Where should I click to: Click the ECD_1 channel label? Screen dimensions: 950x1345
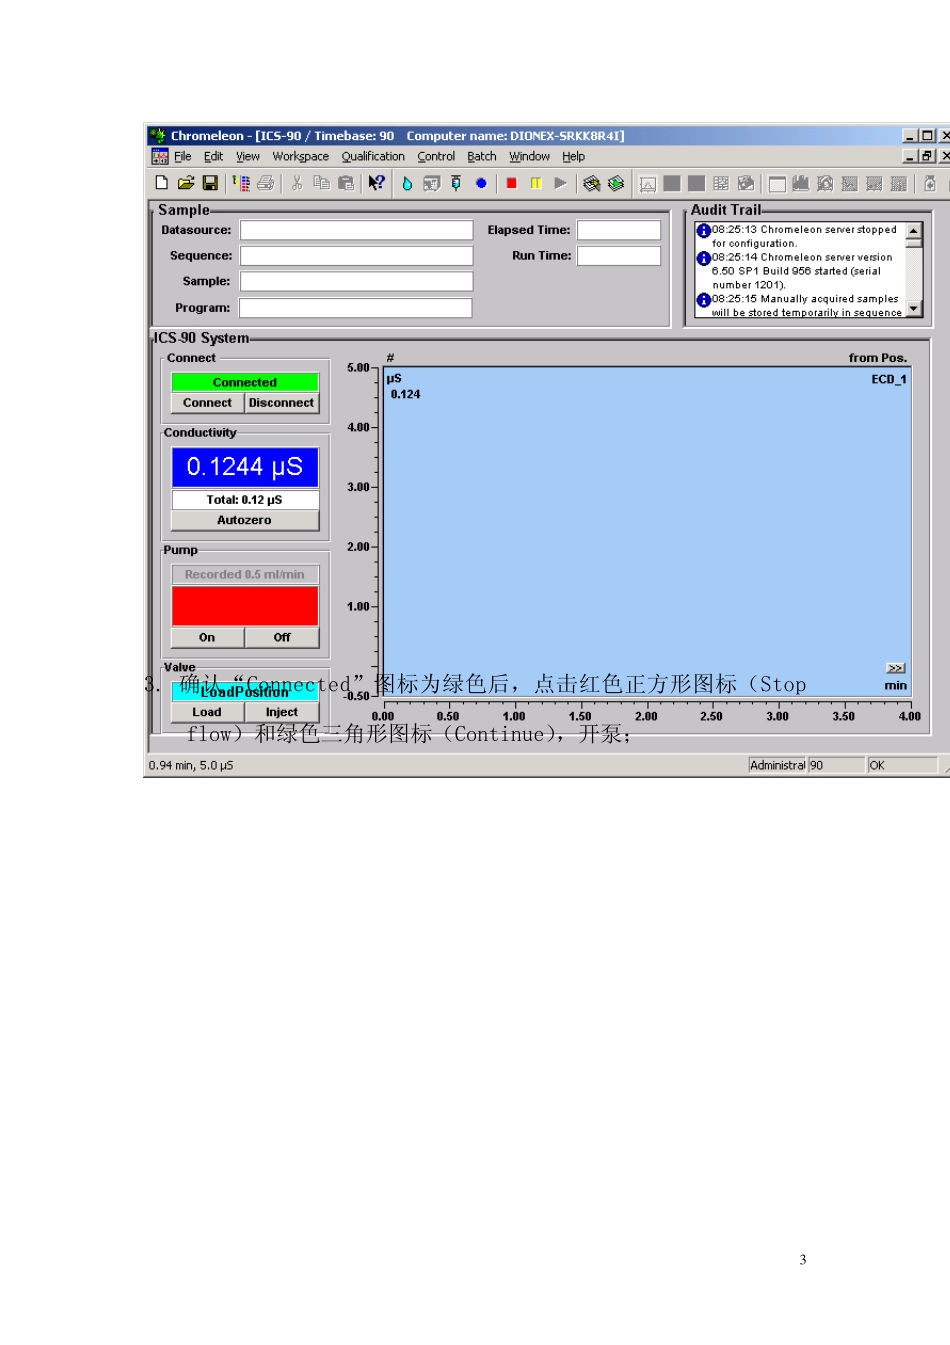pos(889,380)
